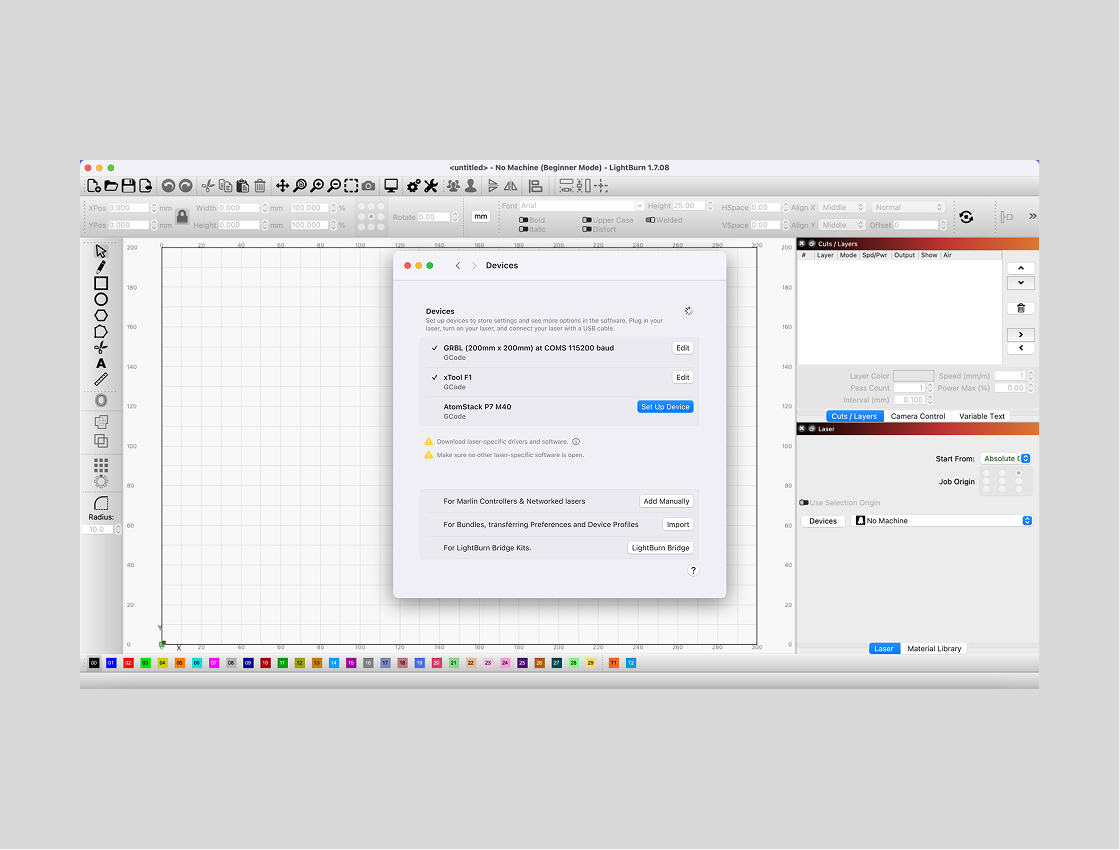The width and height of the screenshot is (1120, 850).
Task: Switch to the Material Library tab
Action: point(934,649)
